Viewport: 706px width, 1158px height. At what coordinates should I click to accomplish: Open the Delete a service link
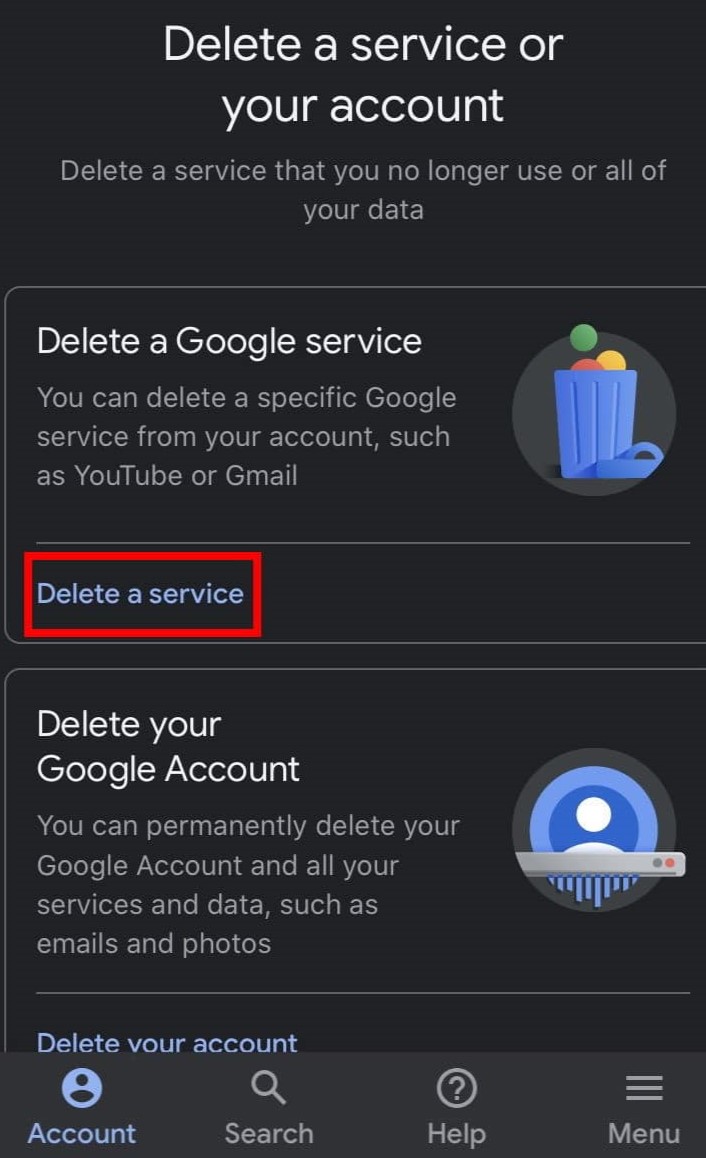coord(140,594)
